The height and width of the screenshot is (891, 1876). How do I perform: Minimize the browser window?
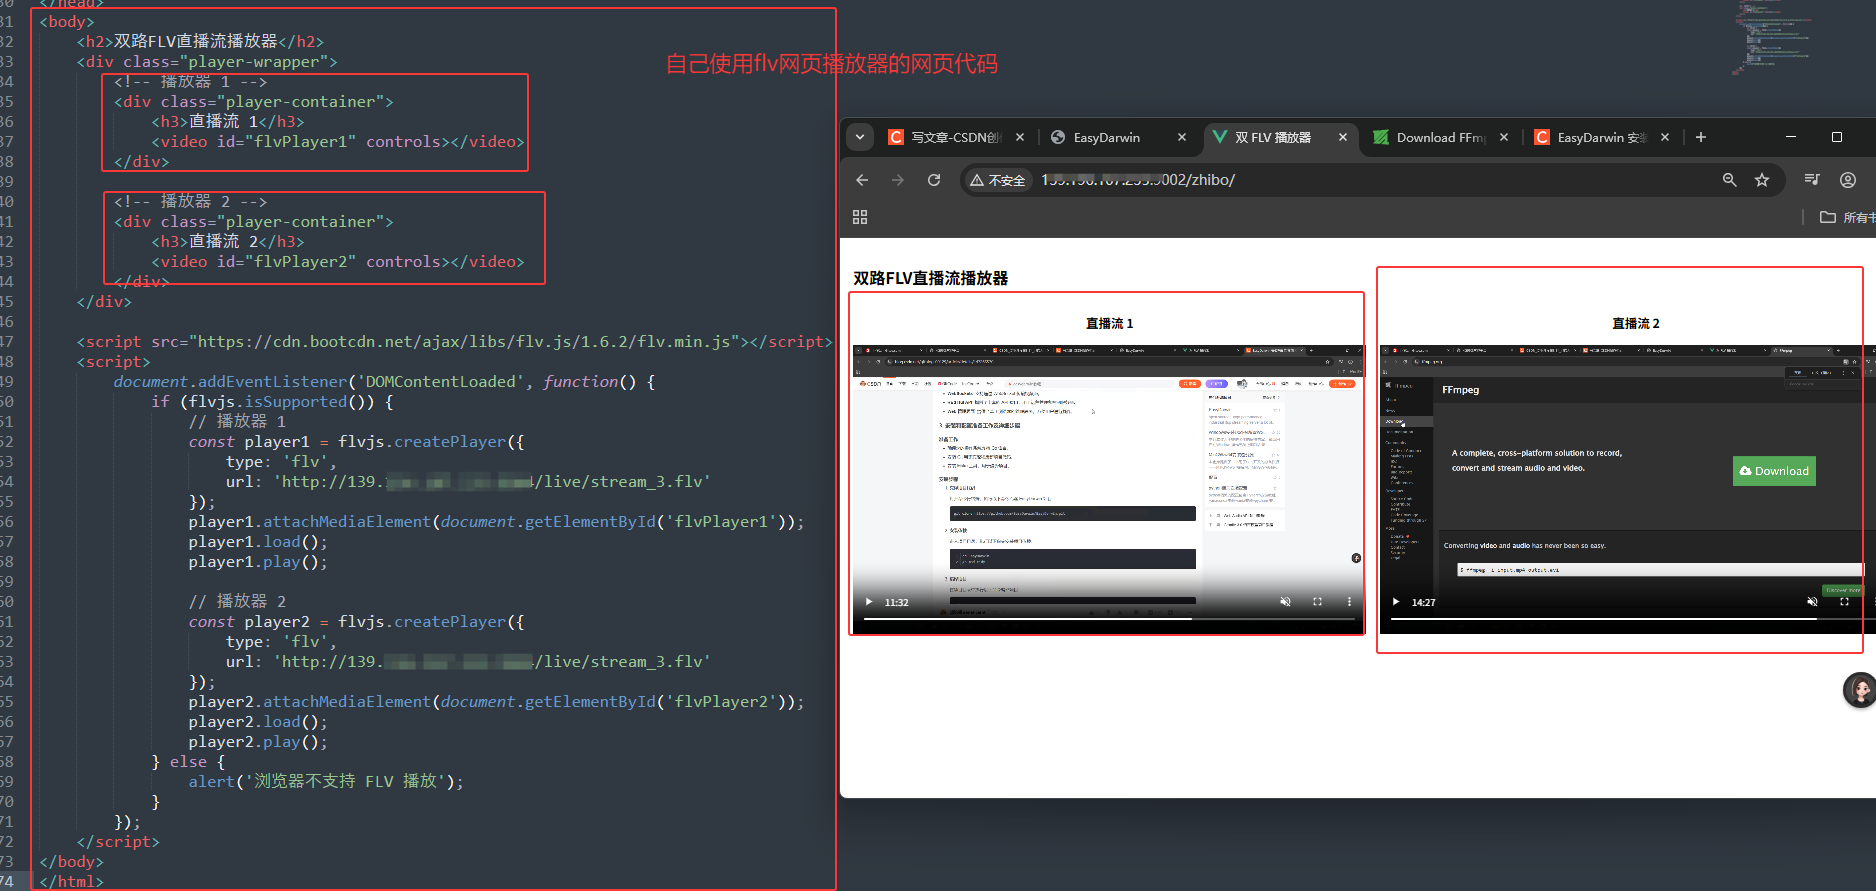[1791, 137]
